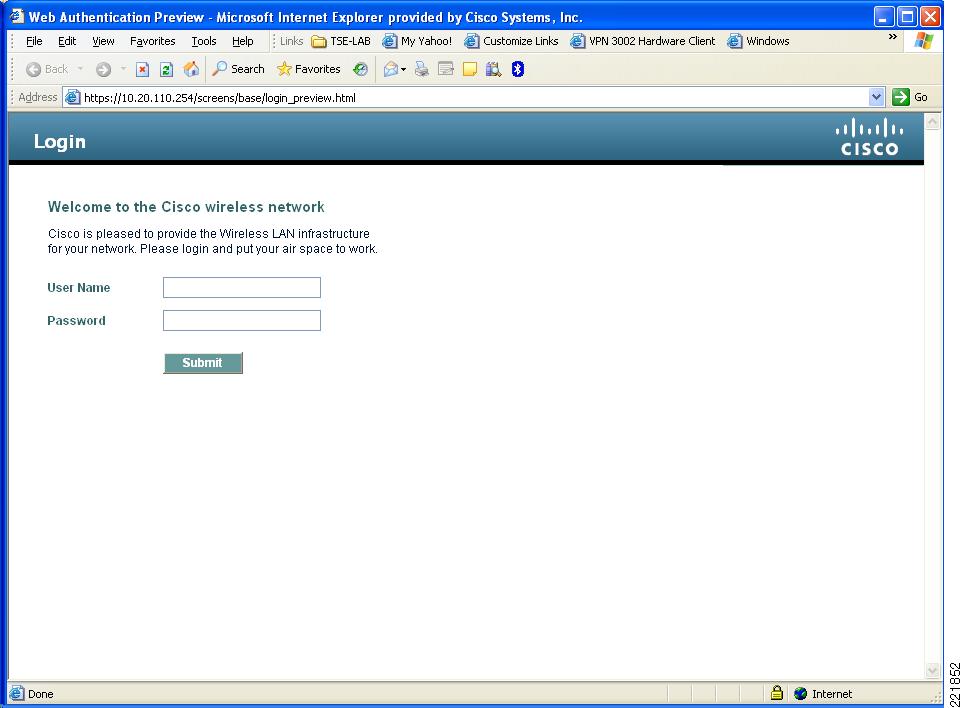Click the green Go arrow button
961x708 pixels.
point(901,97)
